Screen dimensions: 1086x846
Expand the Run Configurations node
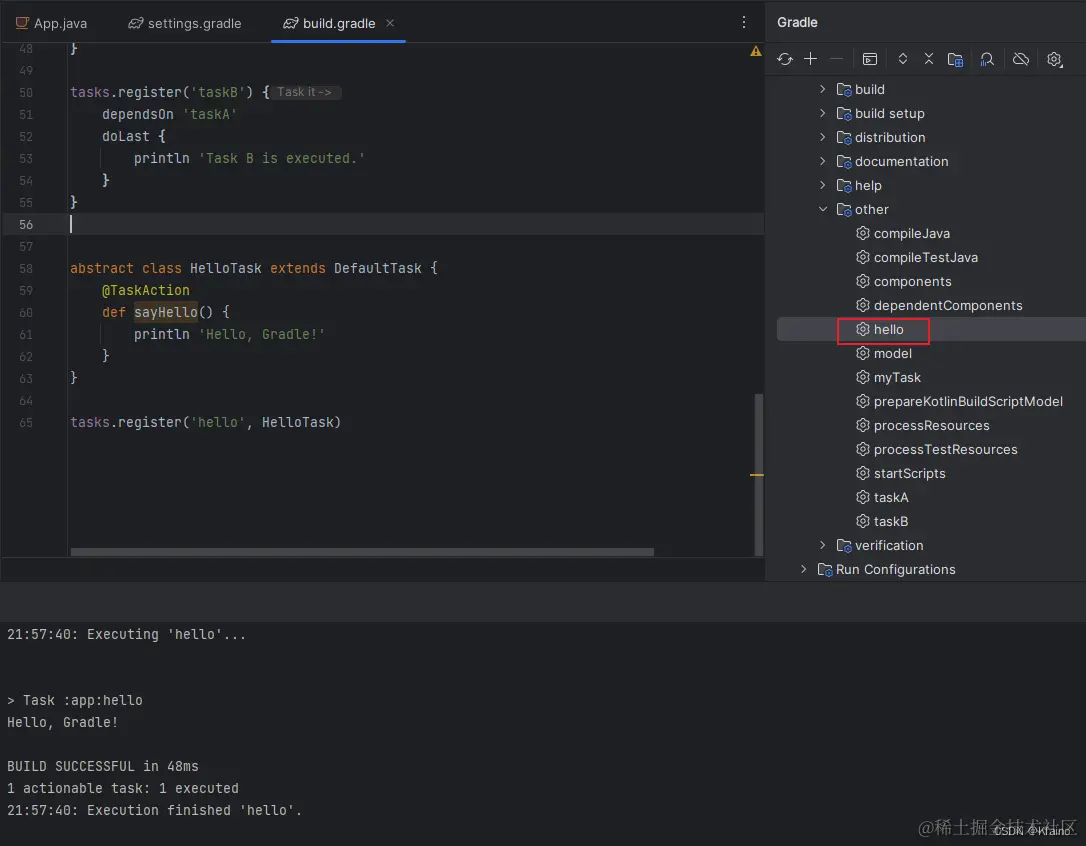[803, 569]
